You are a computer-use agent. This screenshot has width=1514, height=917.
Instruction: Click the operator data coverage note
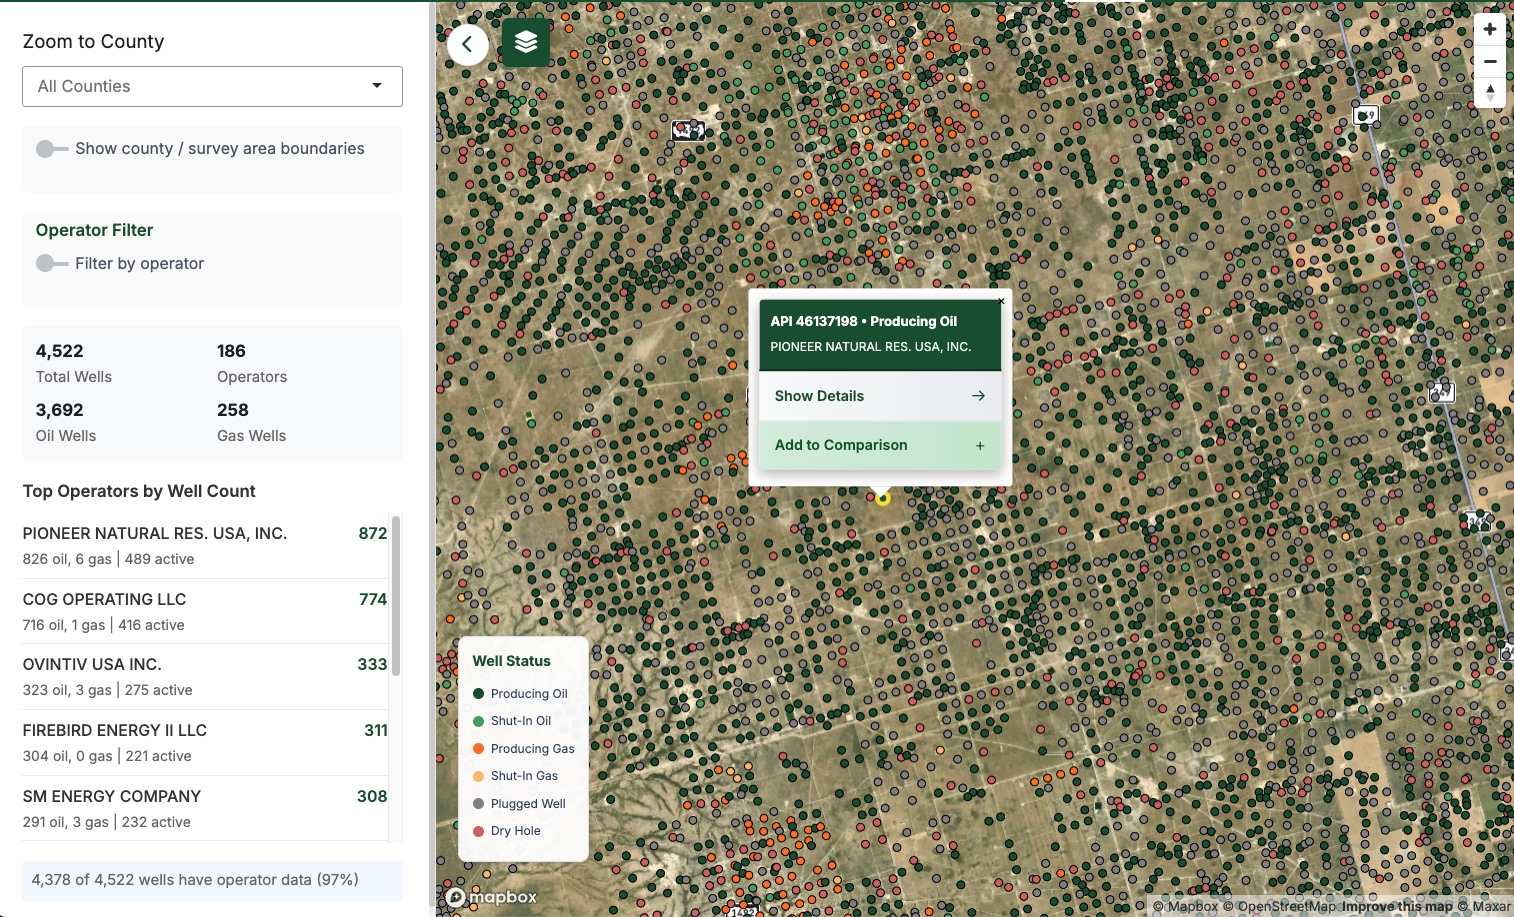coord(212,880)
